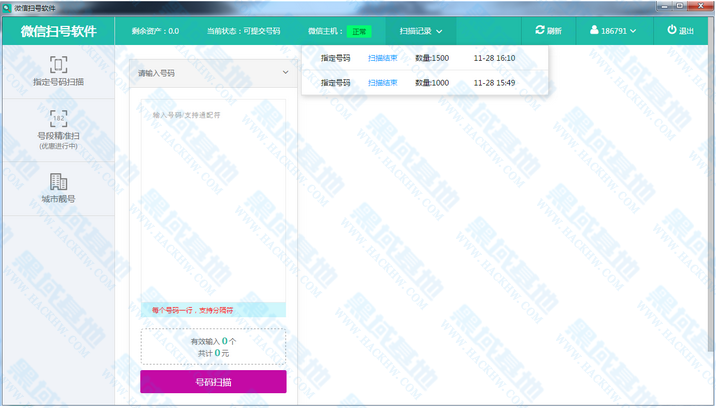
Task: Open 扫描结果 link for the 1000 record
Action: [x=383, y=83]
